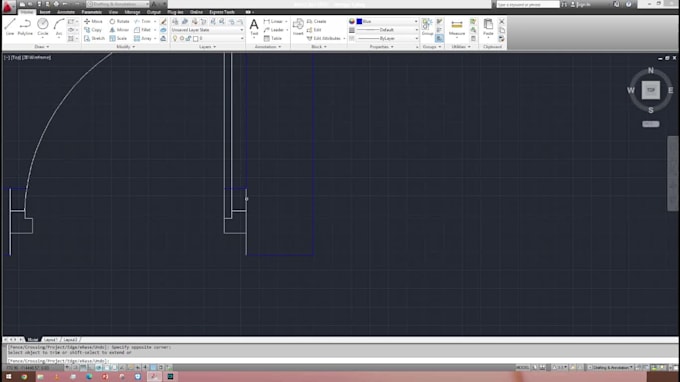Open the Default lineweight dropdown
Viewport: 680px width, 382px height.
[387, 30]
